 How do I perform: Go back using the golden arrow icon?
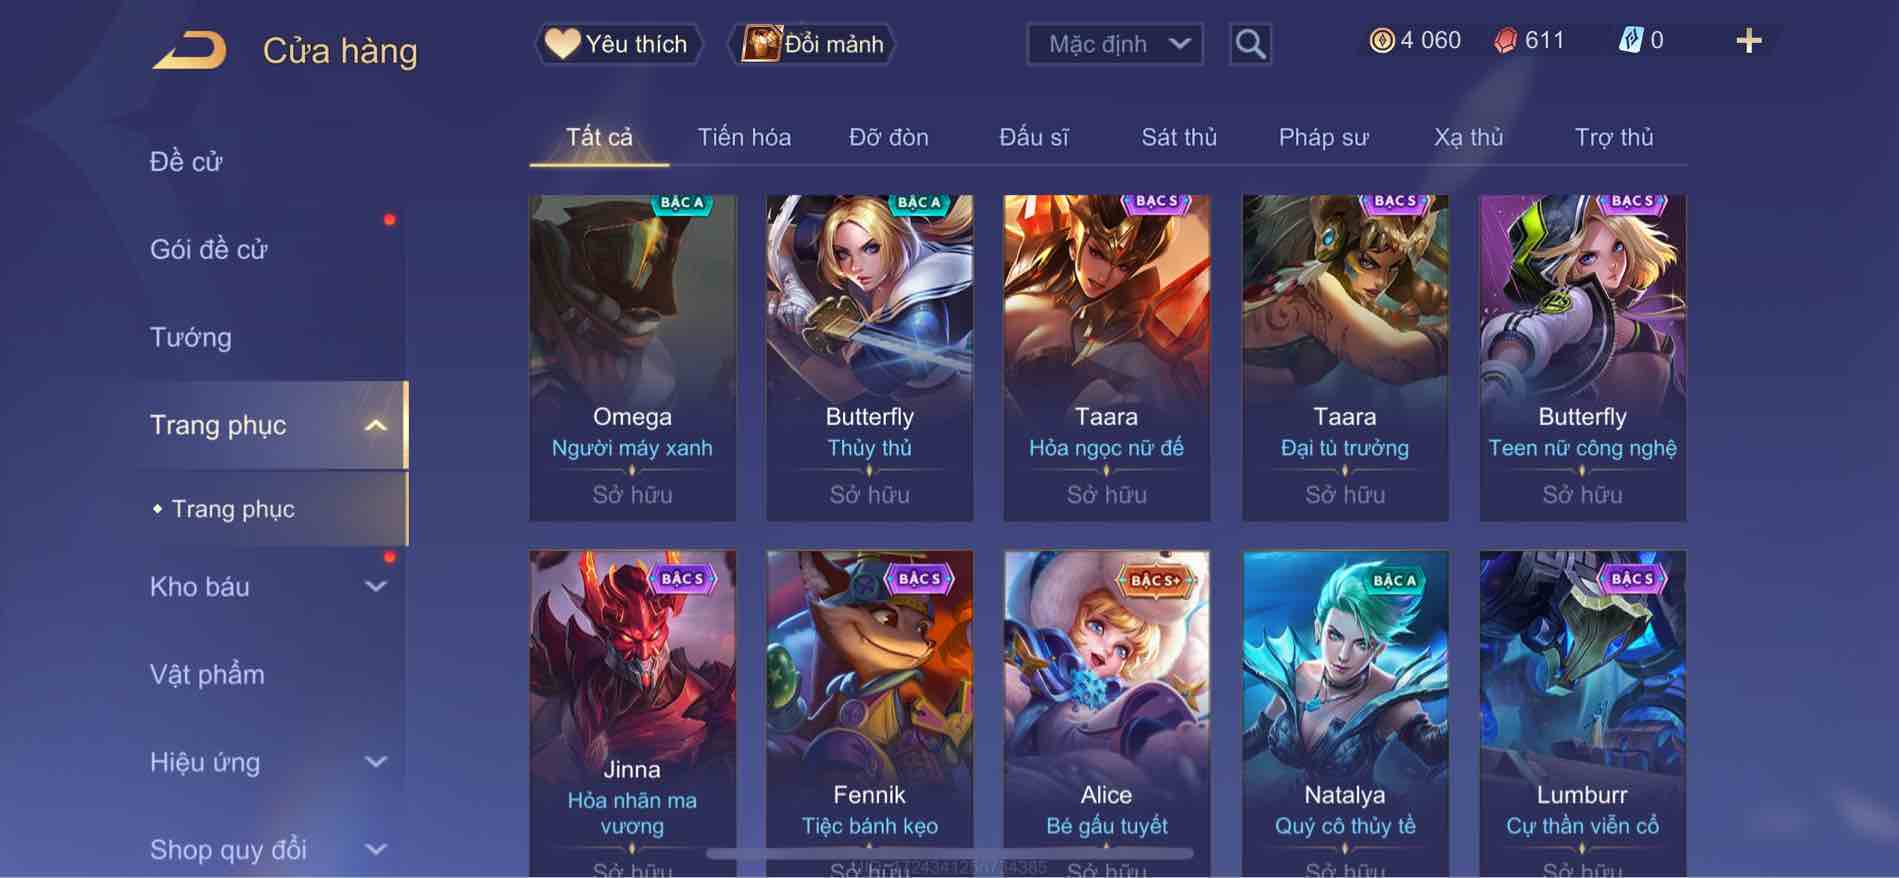189,50
